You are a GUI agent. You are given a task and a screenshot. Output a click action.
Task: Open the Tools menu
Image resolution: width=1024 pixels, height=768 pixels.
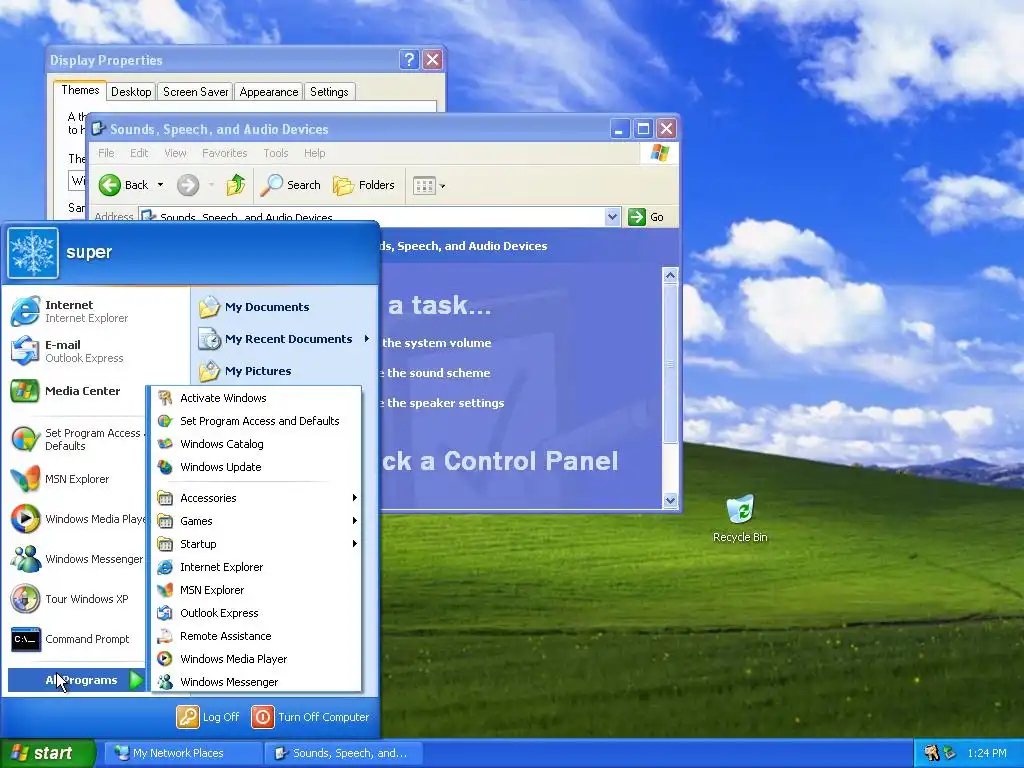(276, 153)
